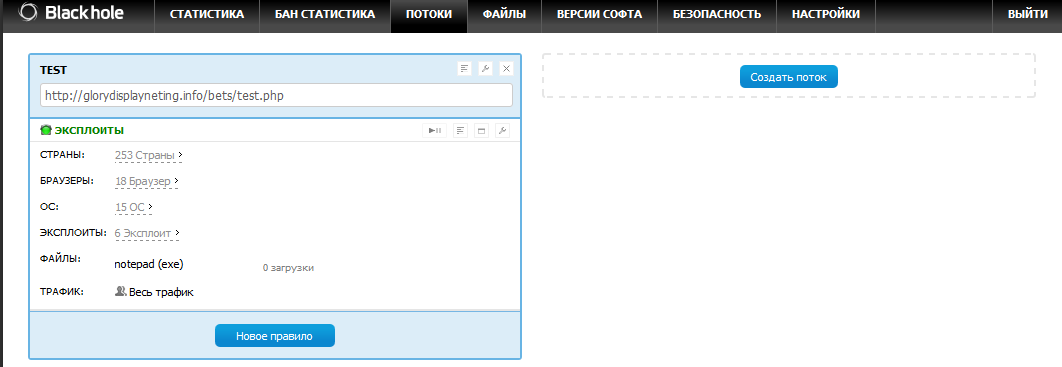The width and height of the screenshot is (1062, 367).
Task: Delete the TEST thread with X icon
Action: click(x=506, y=68)
